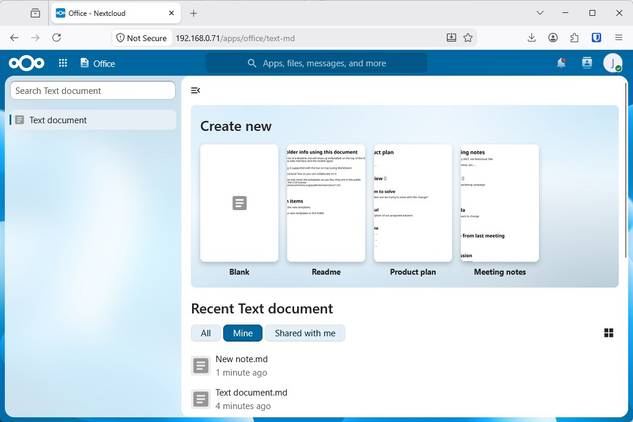
Task: Collapse the navigation sidebar toggle icon
Action: 195,90
